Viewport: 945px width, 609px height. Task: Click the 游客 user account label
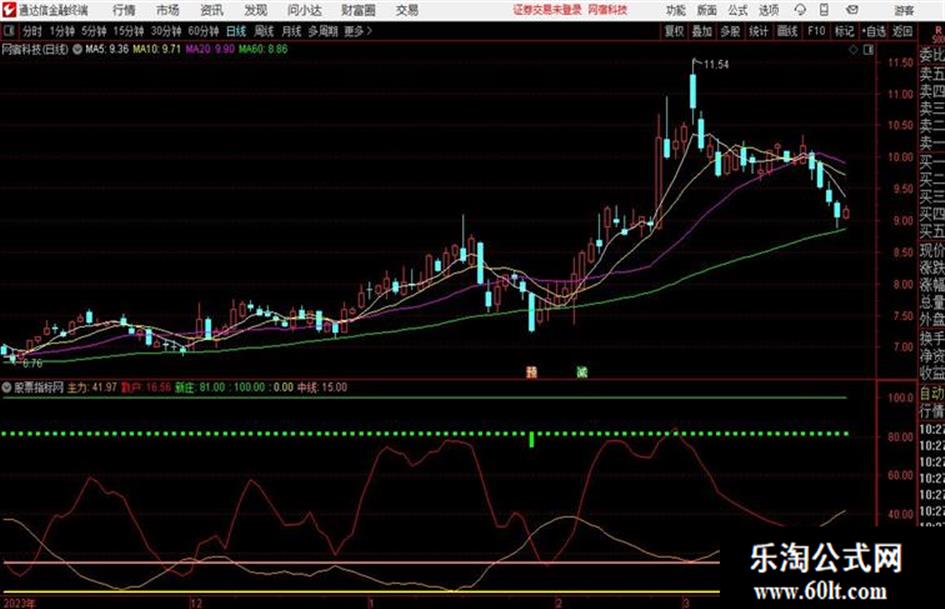903,10
